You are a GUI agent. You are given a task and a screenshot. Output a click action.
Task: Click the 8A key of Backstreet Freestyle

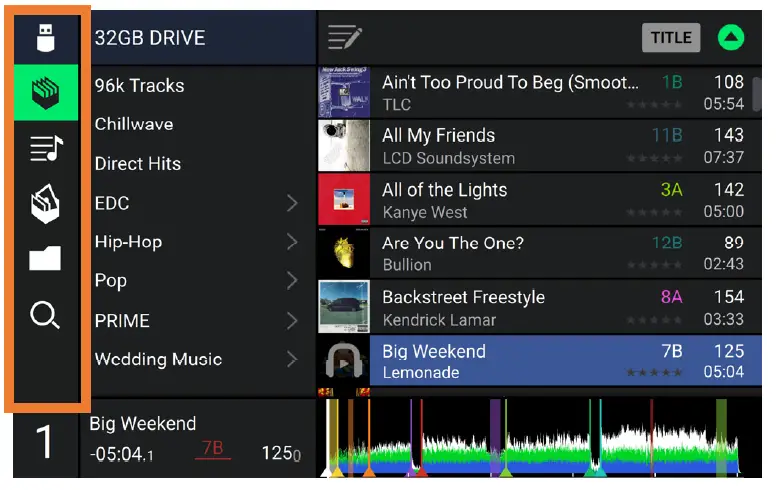pos(672,297)
